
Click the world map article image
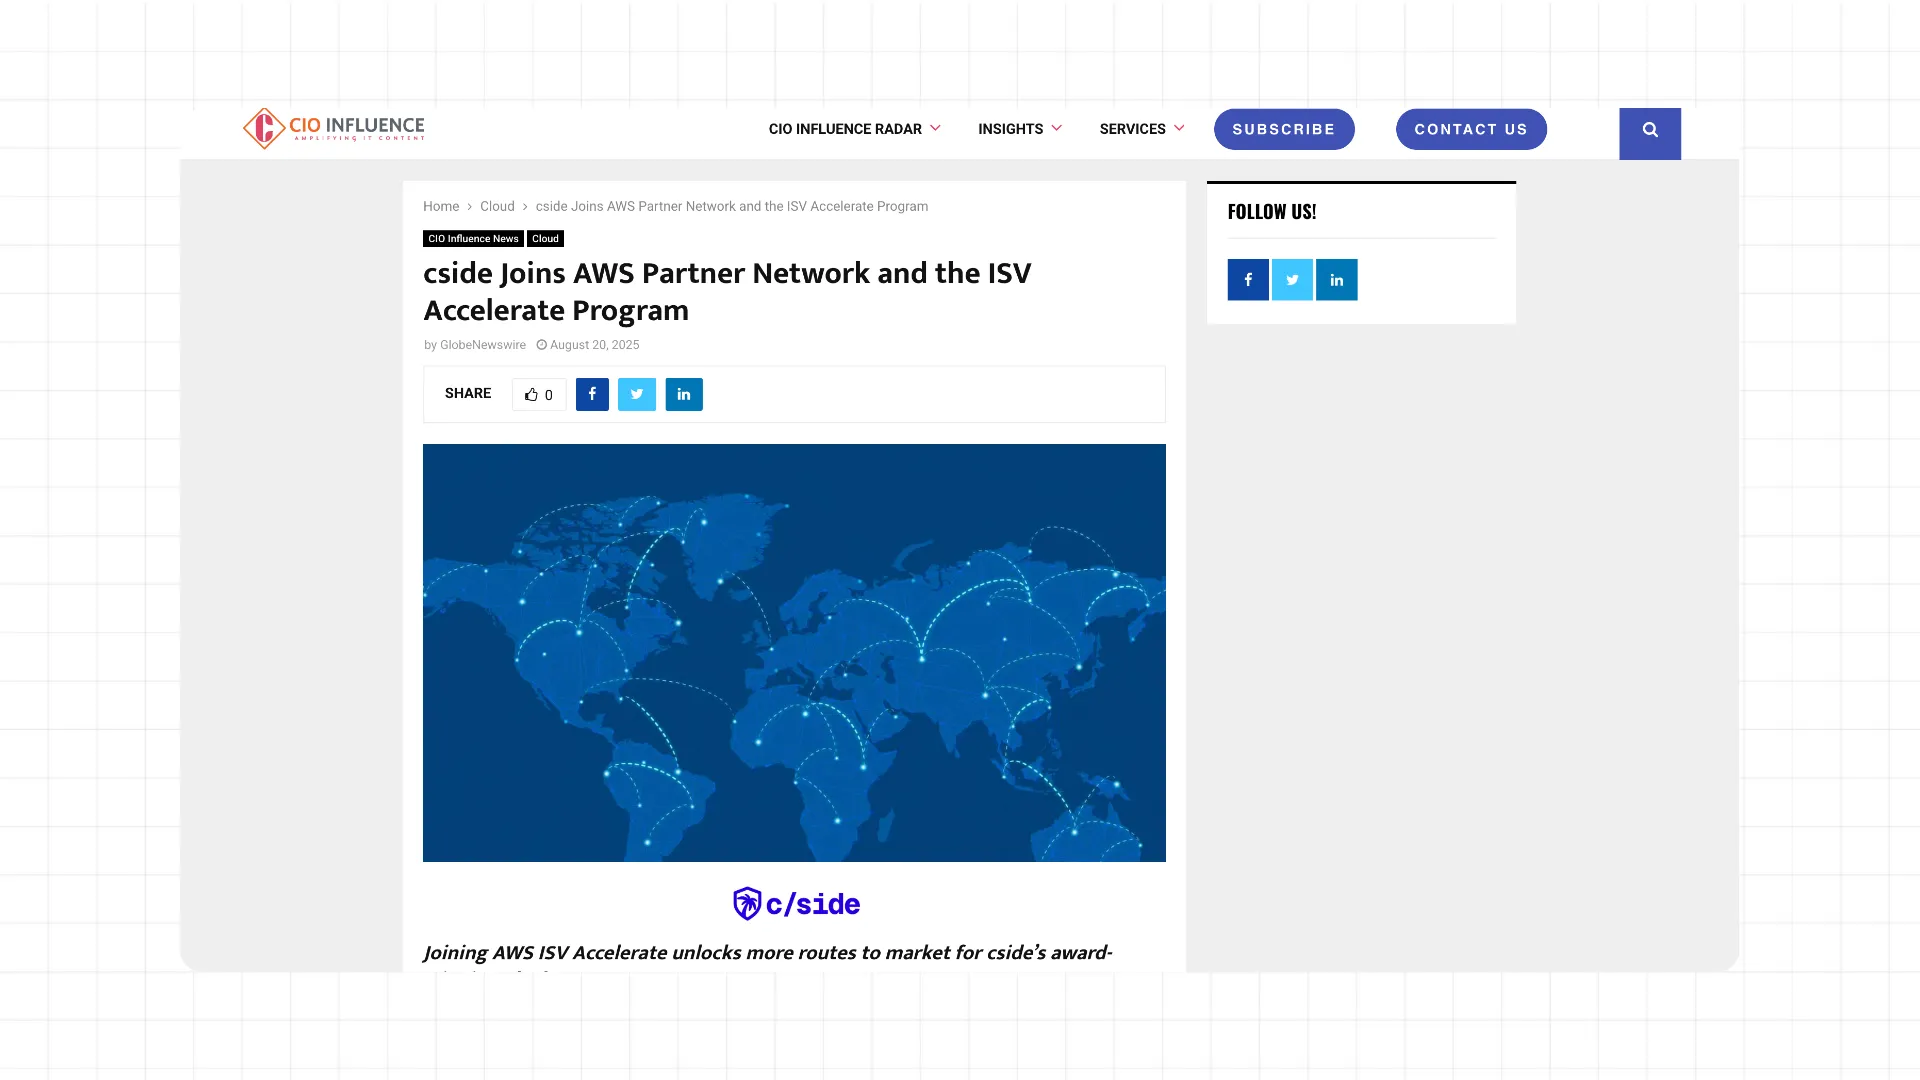[794, 652]
